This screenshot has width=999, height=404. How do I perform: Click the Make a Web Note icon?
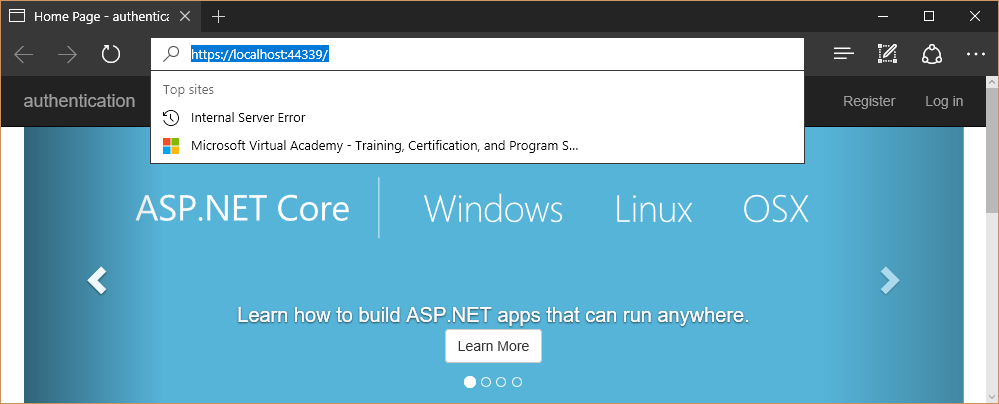click(x=888, y=54)
